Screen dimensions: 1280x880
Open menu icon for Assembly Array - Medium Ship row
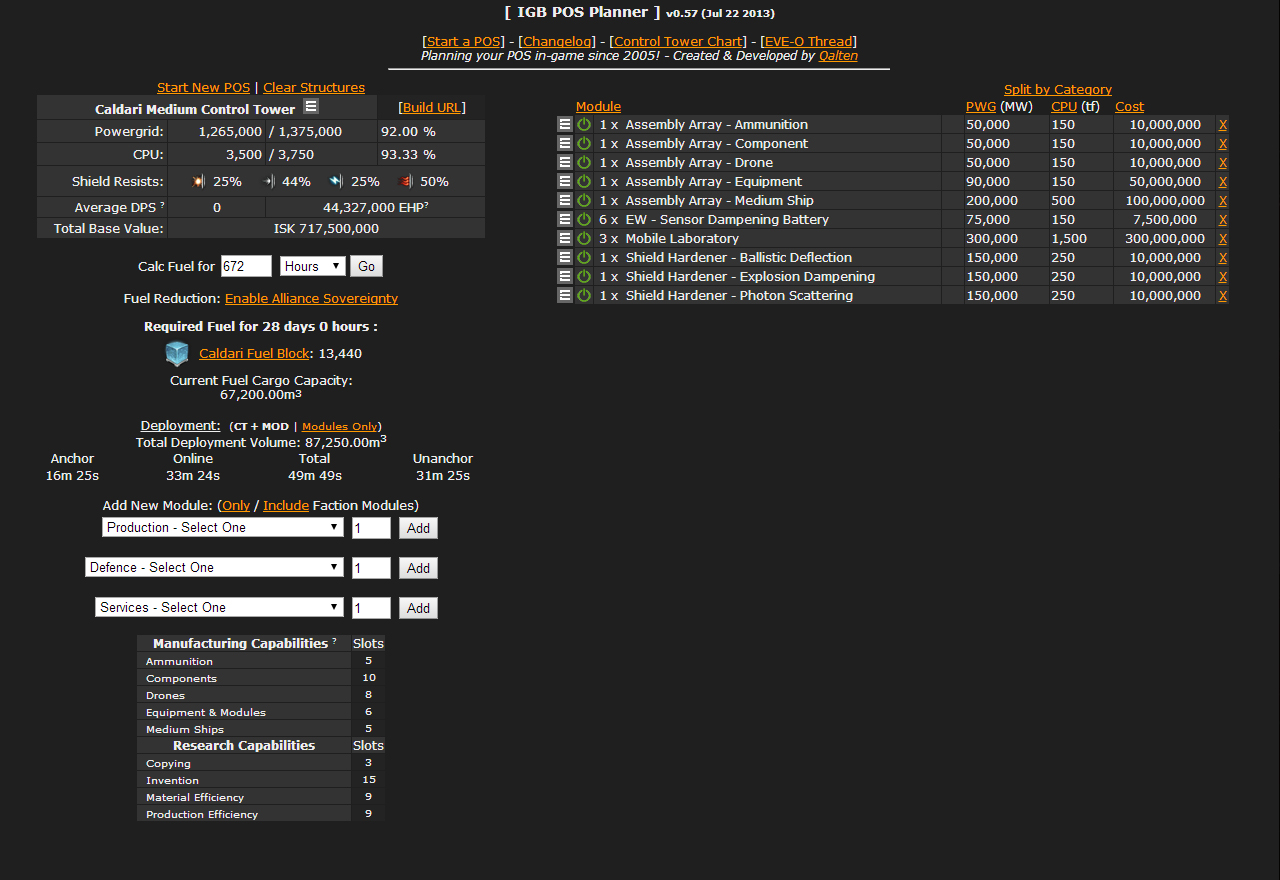click(565, 201)
